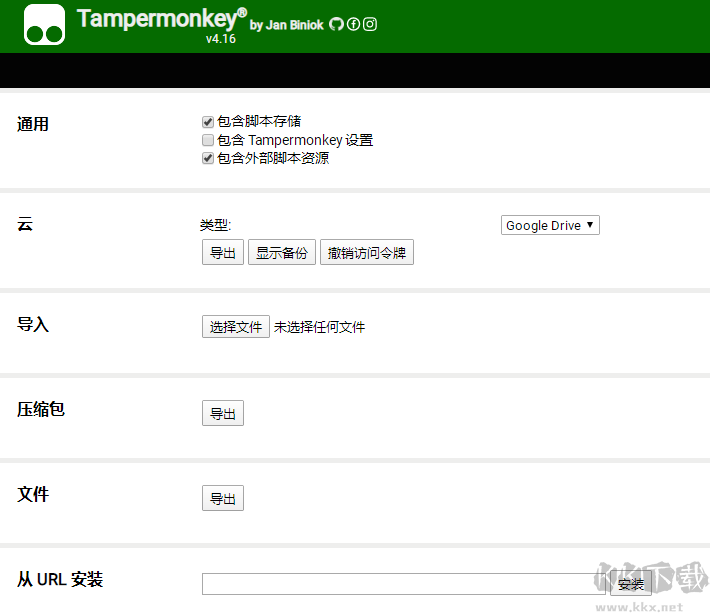This screenshot has height=614, width=710.
Task: Export scripts via 压缩包 导出 button
Action: coord(223,413)
